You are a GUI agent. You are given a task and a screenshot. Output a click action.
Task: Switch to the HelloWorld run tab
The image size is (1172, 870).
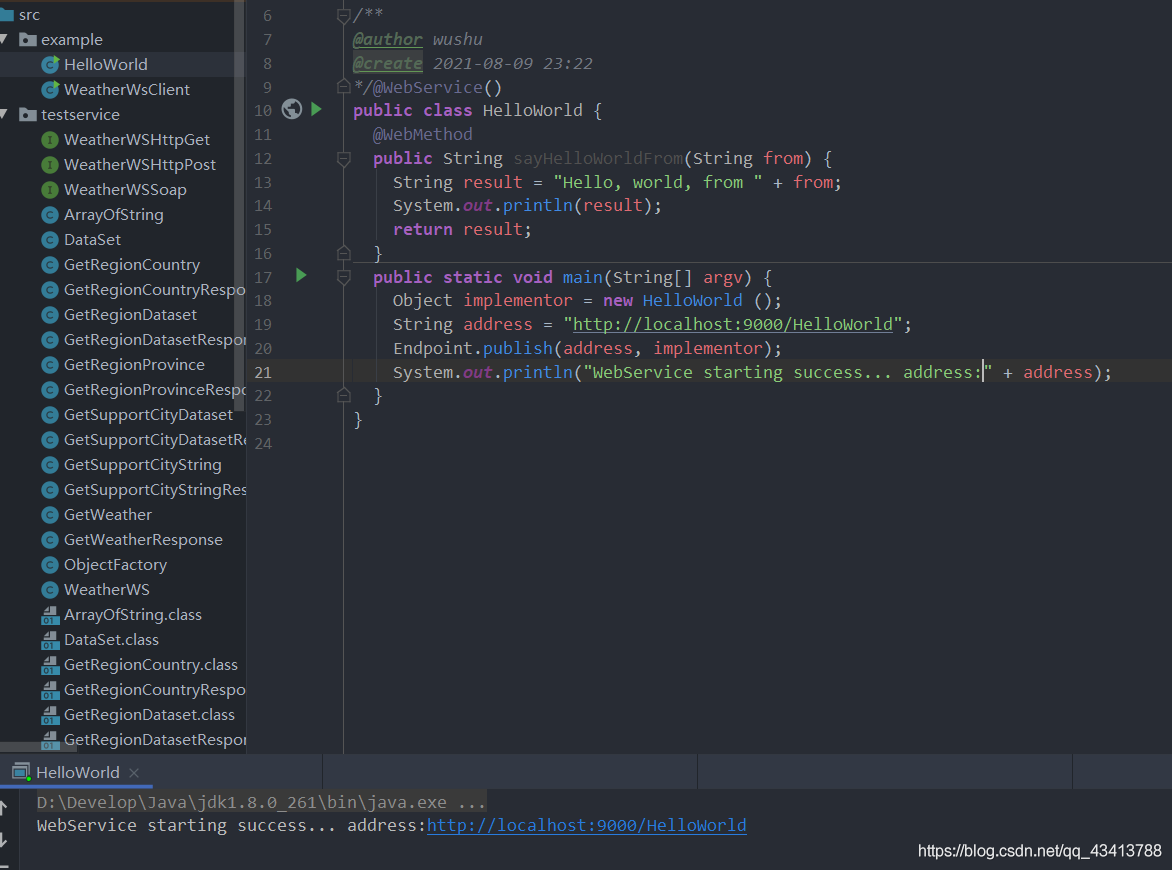point(77,772)
